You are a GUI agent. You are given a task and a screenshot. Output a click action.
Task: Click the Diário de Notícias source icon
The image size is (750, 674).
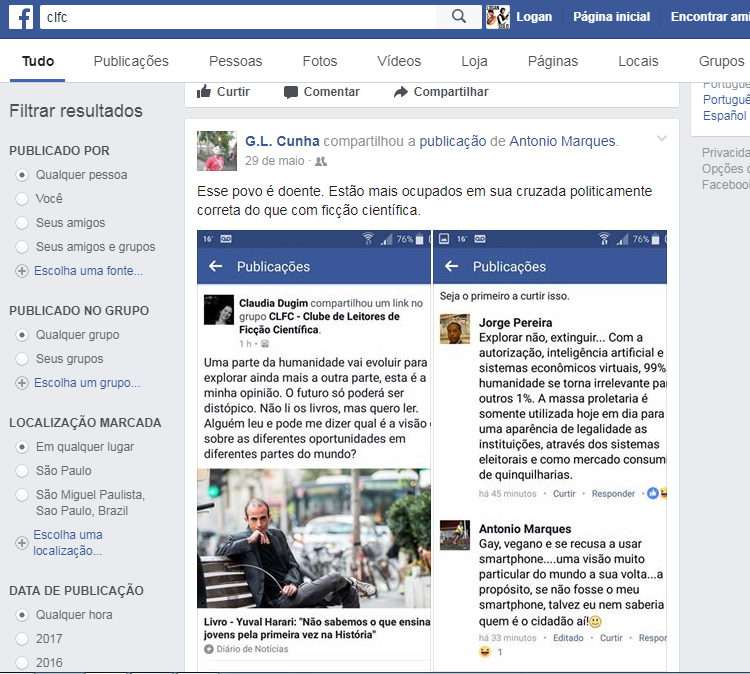tap(209, 649)
